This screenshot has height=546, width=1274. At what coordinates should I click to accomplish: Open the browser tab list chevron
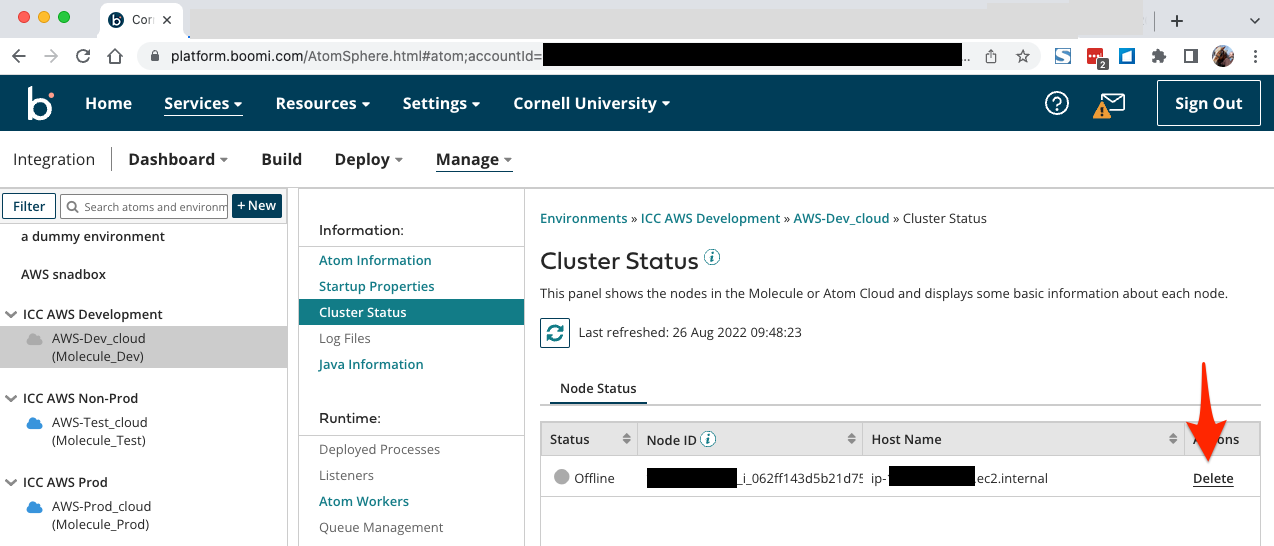point(1255,20)
